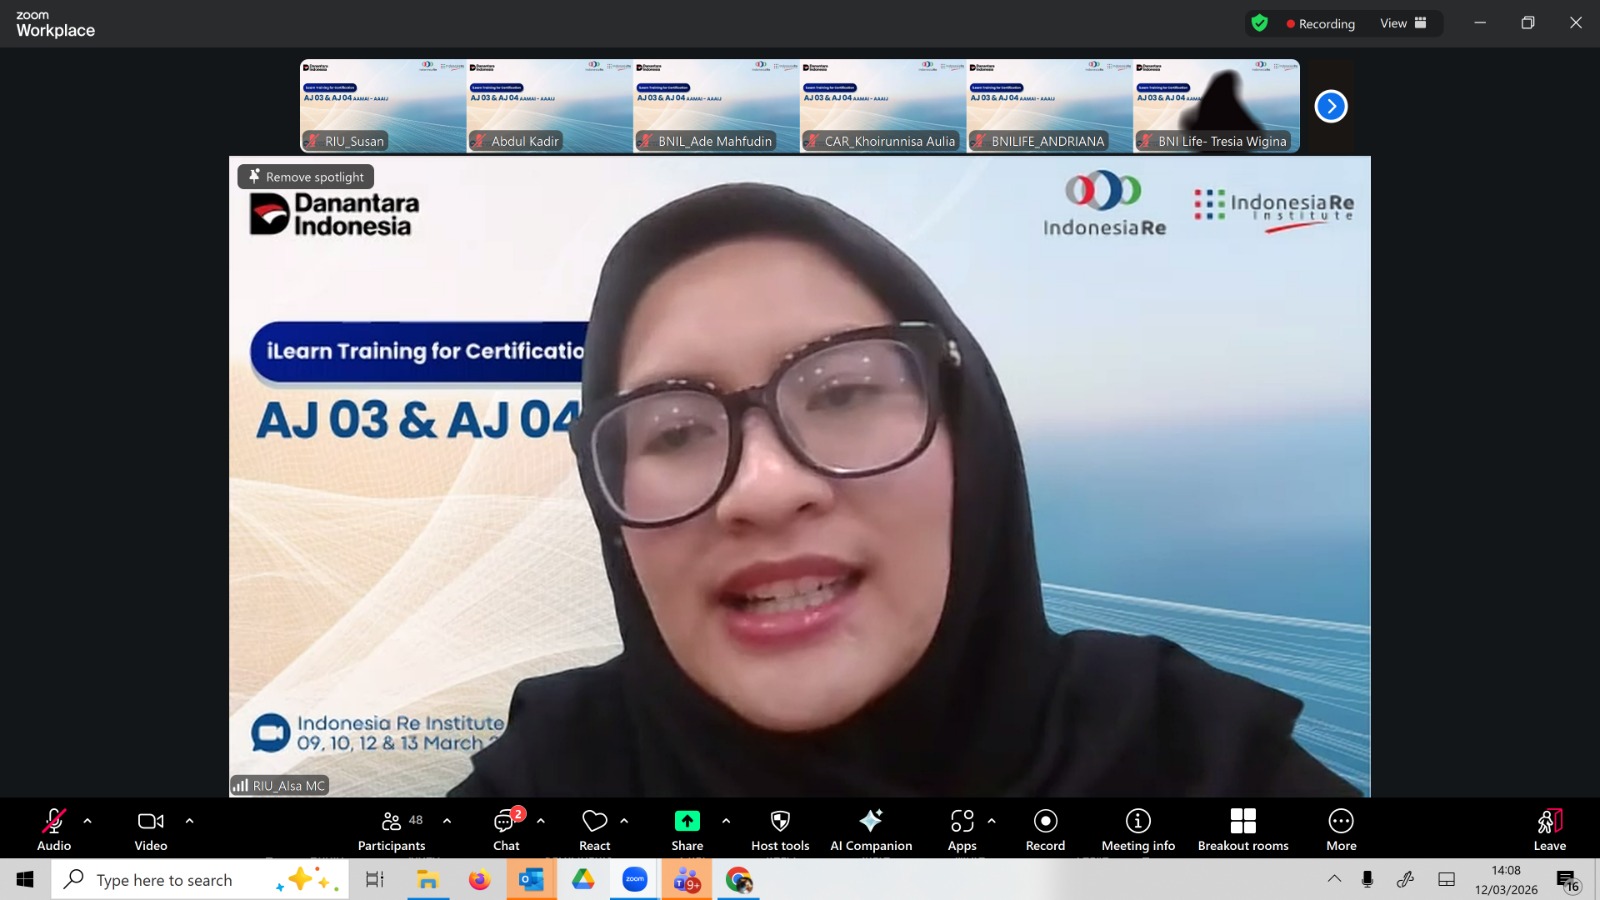1600x900 pixels.
Task: Expand video options arrow next to Video
Action: (x=190, y=821)
